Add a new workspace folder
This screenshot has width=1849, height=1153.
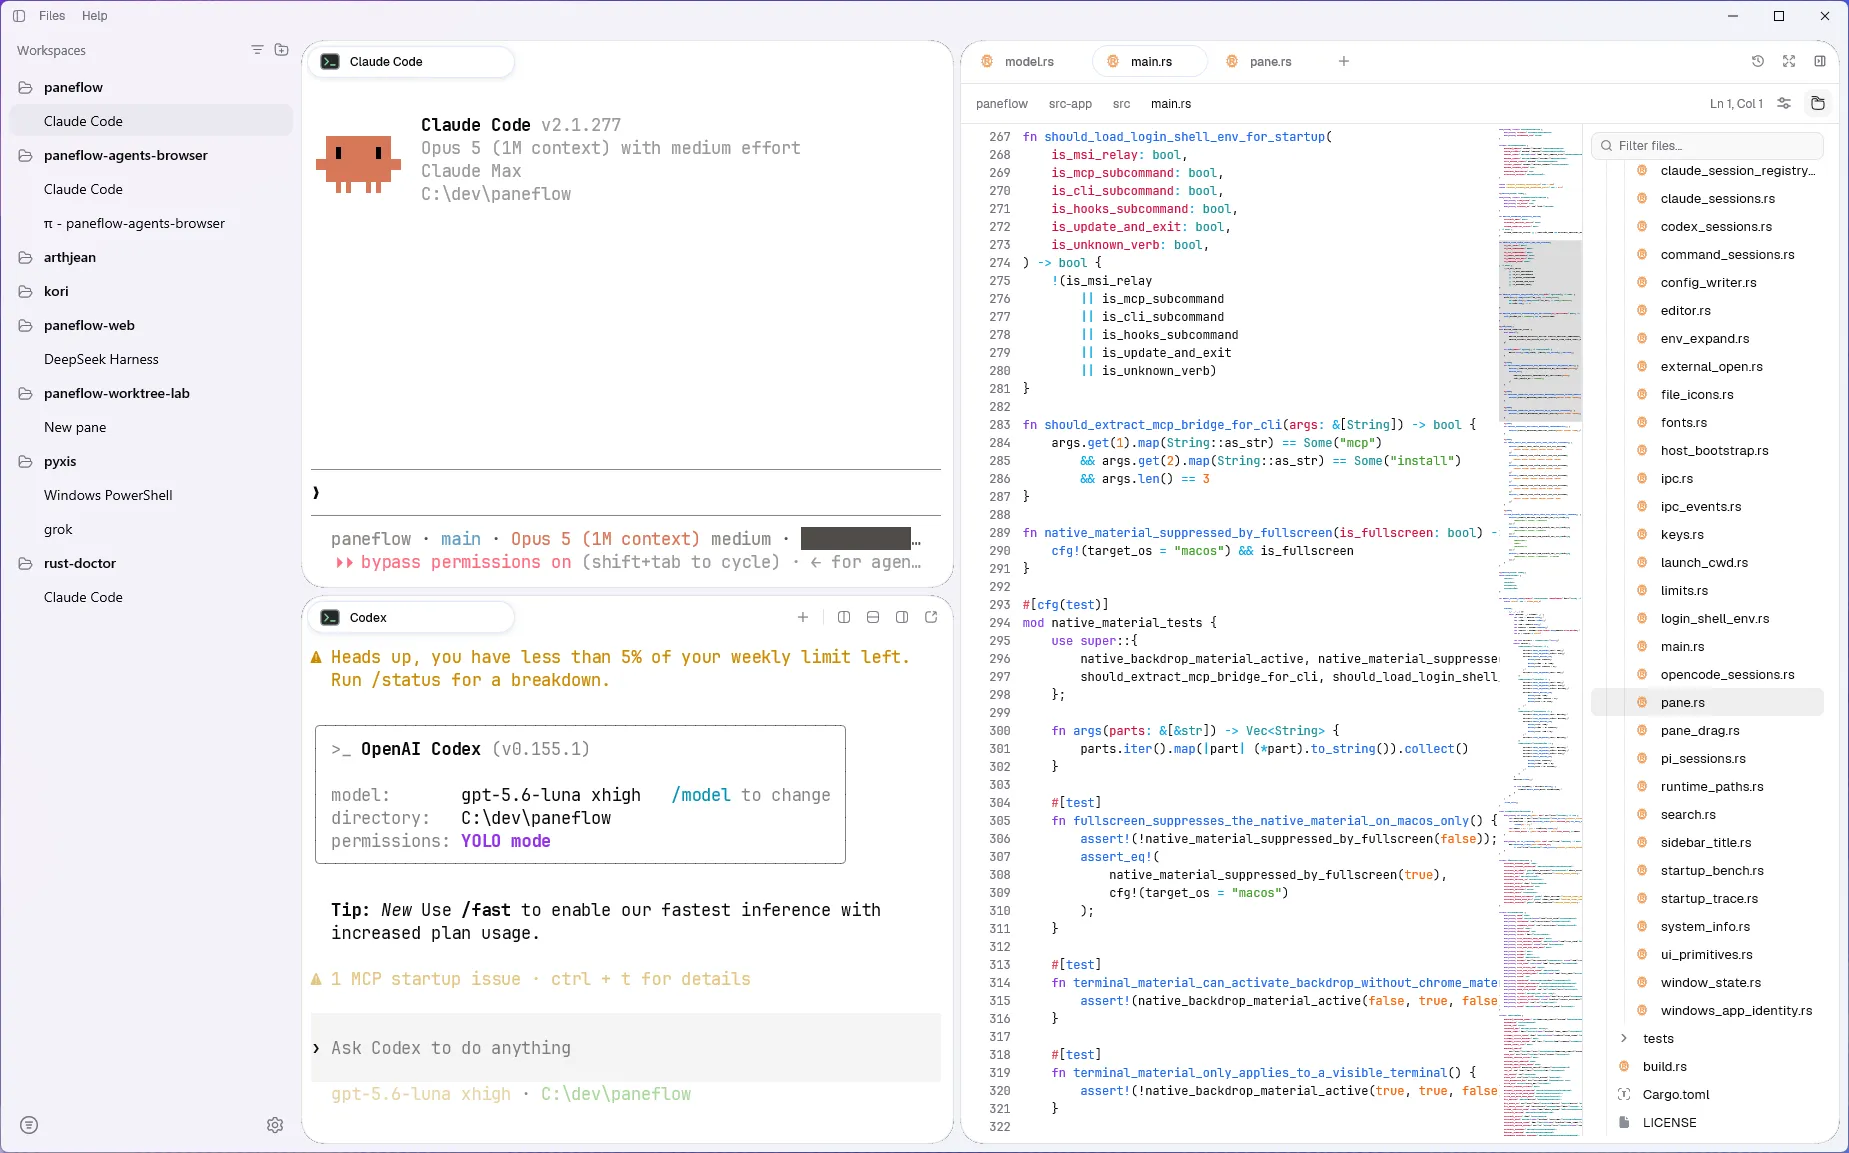coord(282,50)
